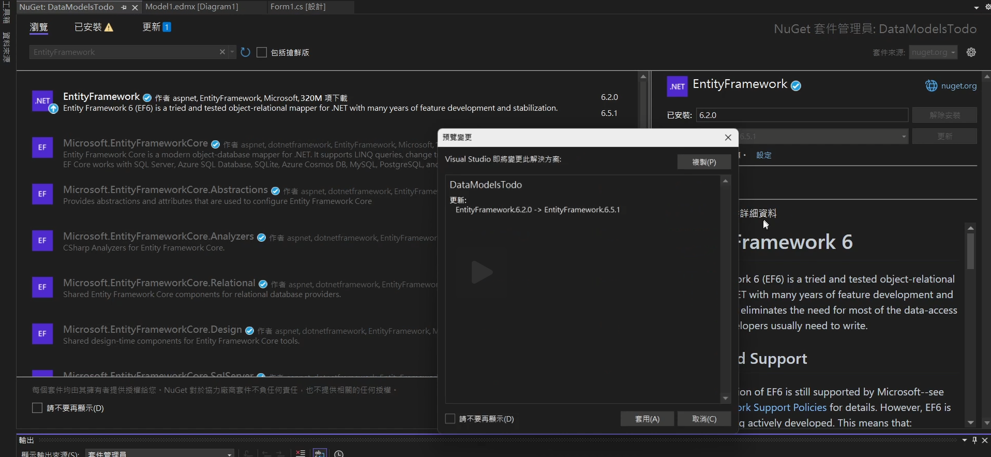This screenshot has height=457, width=991.
Task: Click the EF icon of Microsoft.EntityFrameworkCore package
Action: [x=42, y=147]
